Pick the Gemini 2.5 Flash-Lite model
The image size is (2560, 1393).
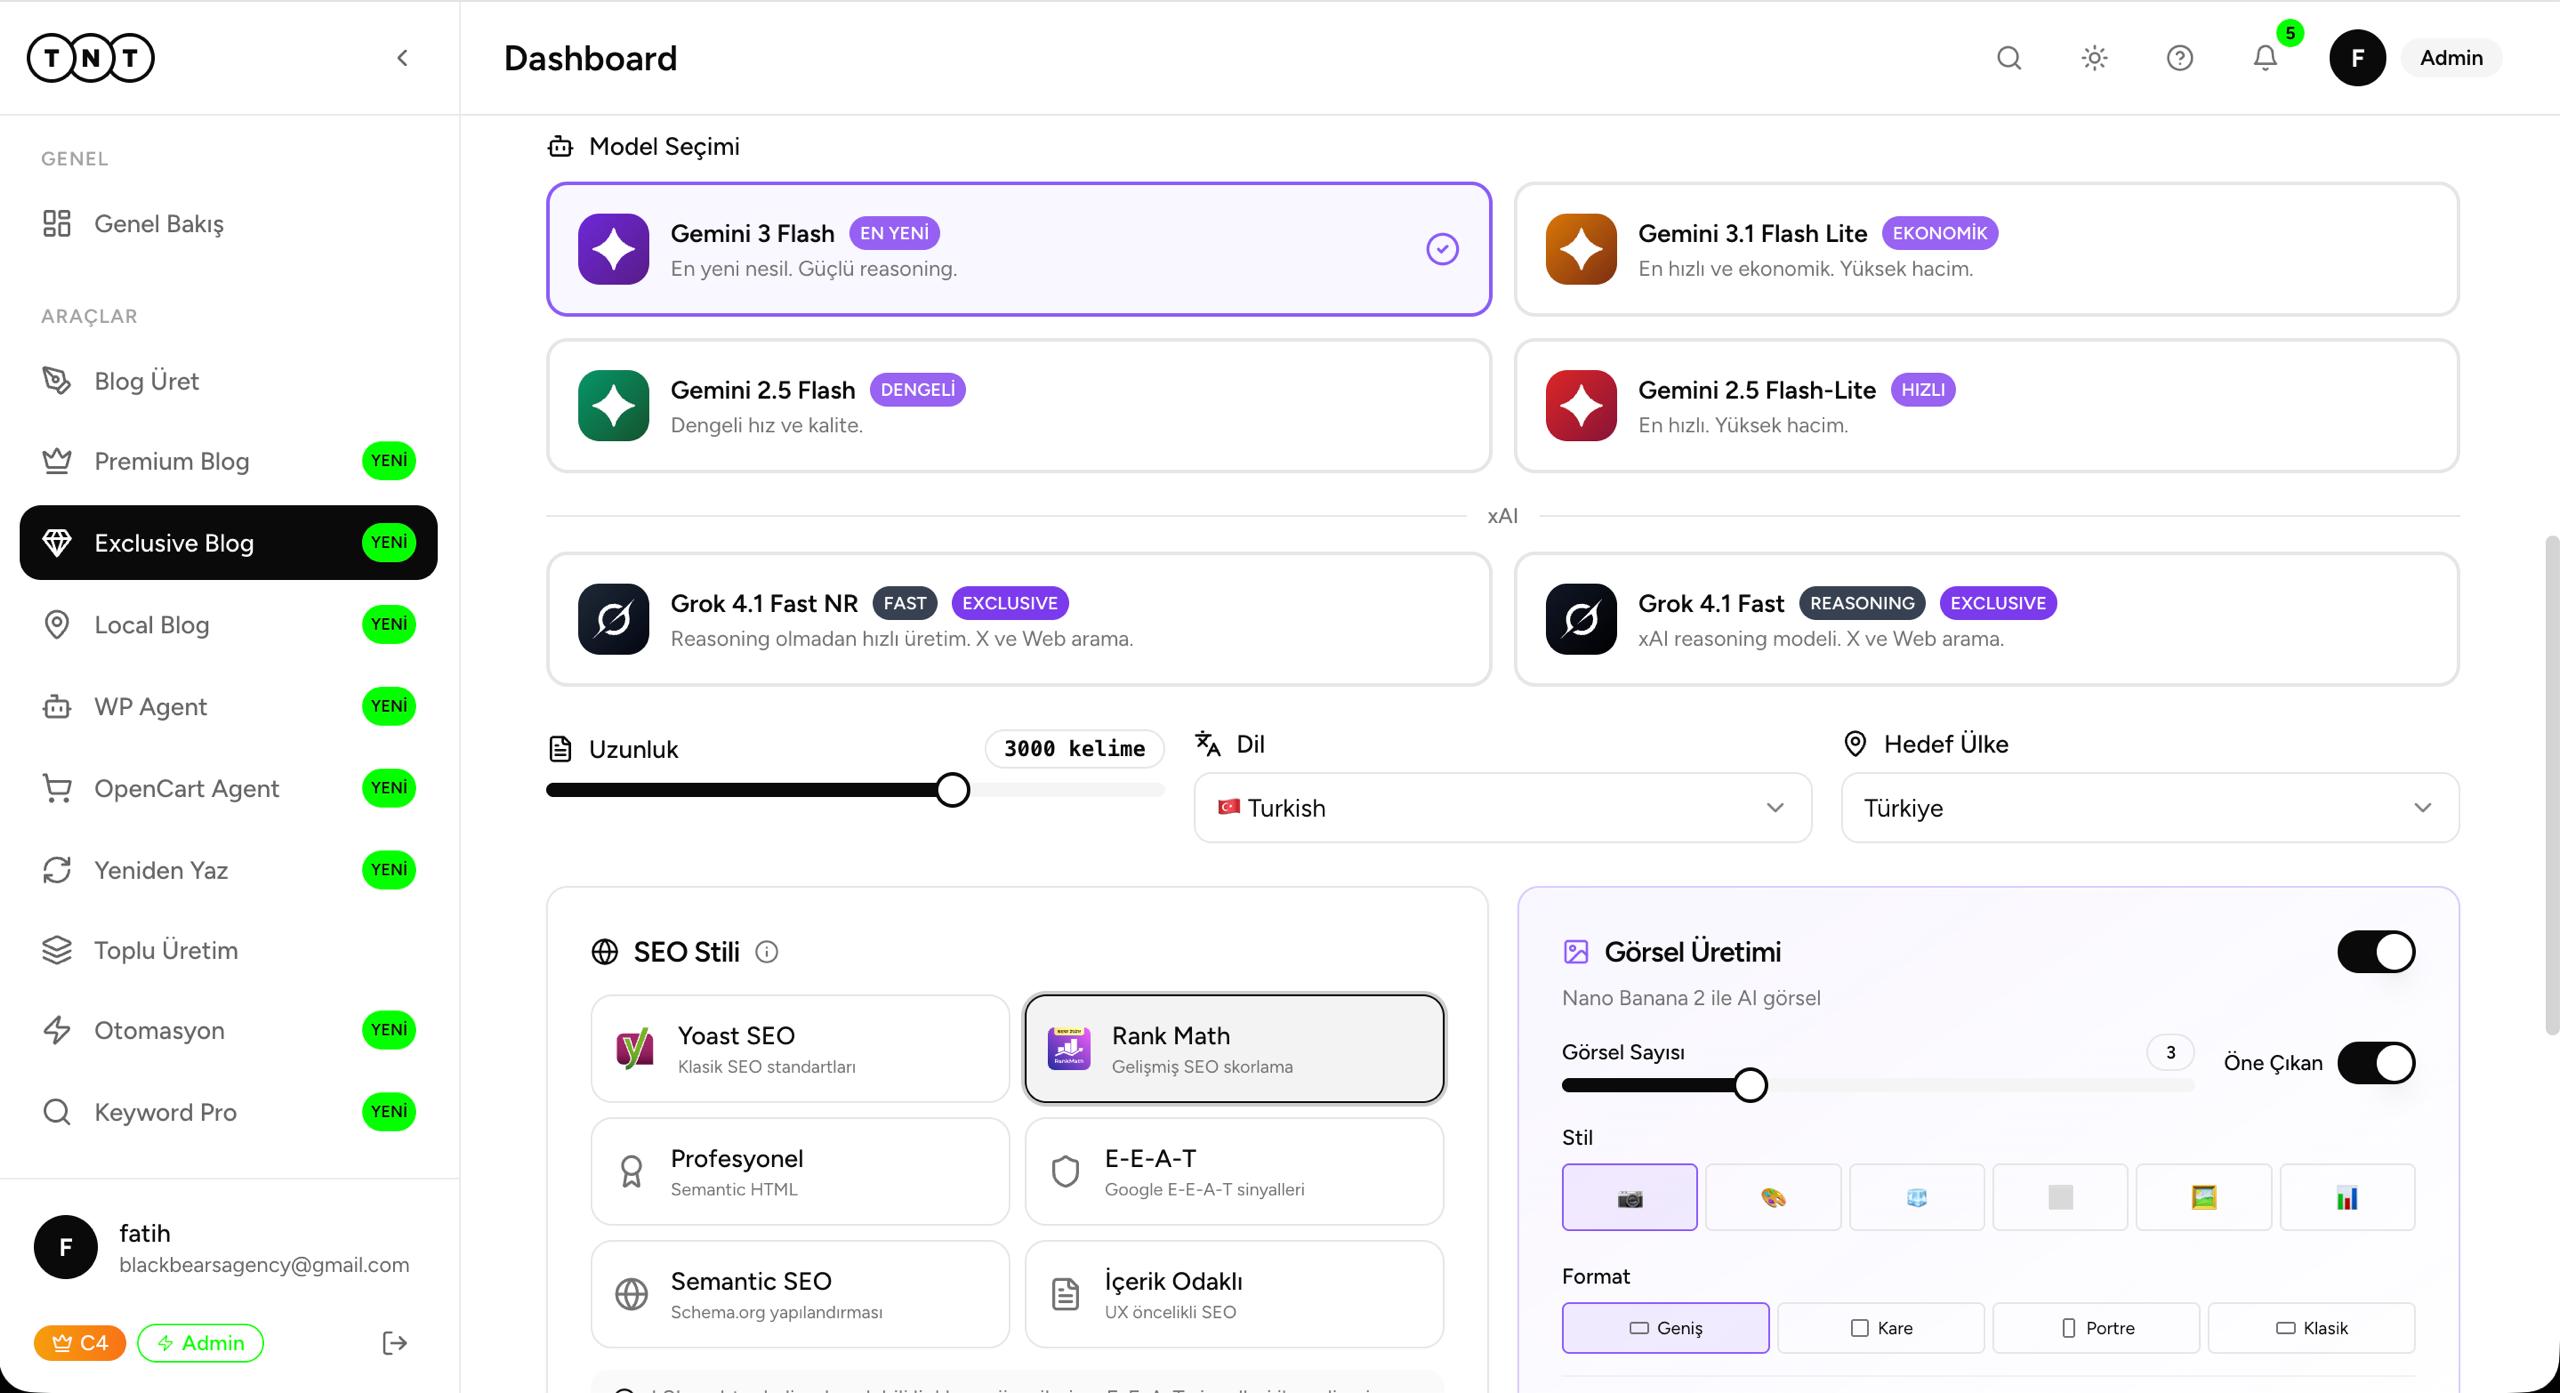[1986, 406]
